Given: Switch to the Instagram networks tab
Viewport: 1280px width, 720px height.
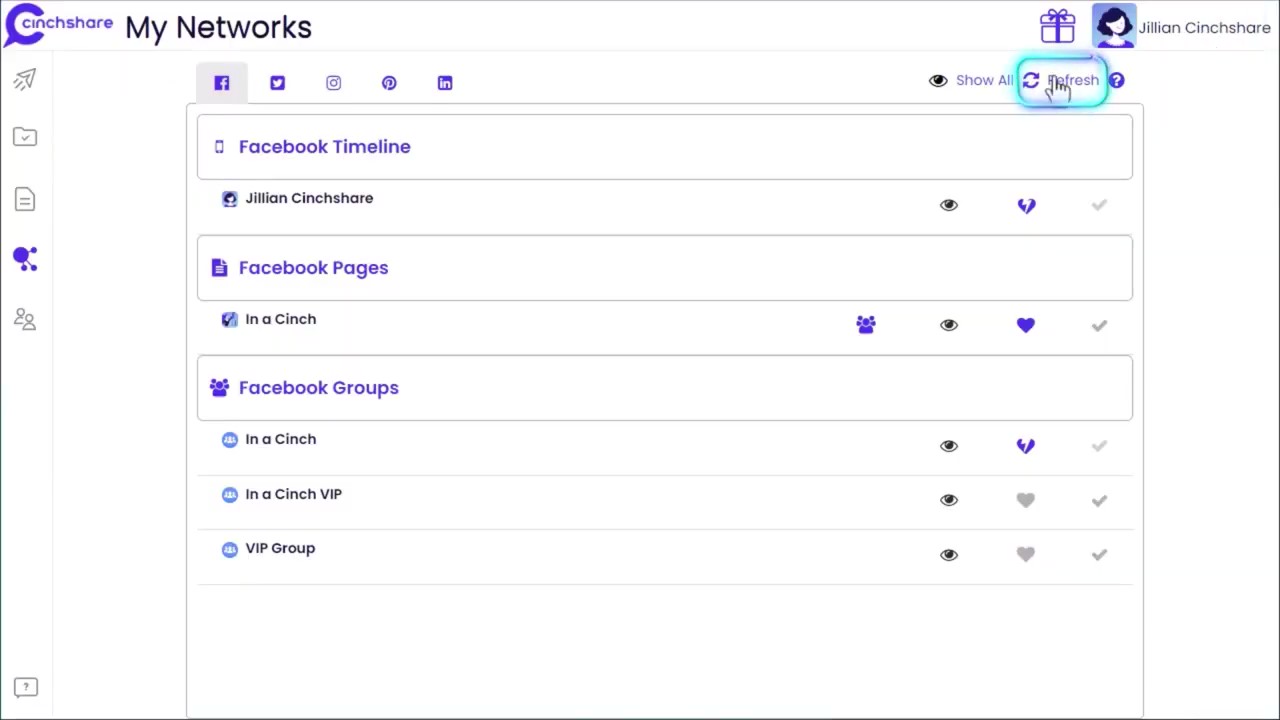Looking at the screenshot, I should coord(333,83).
